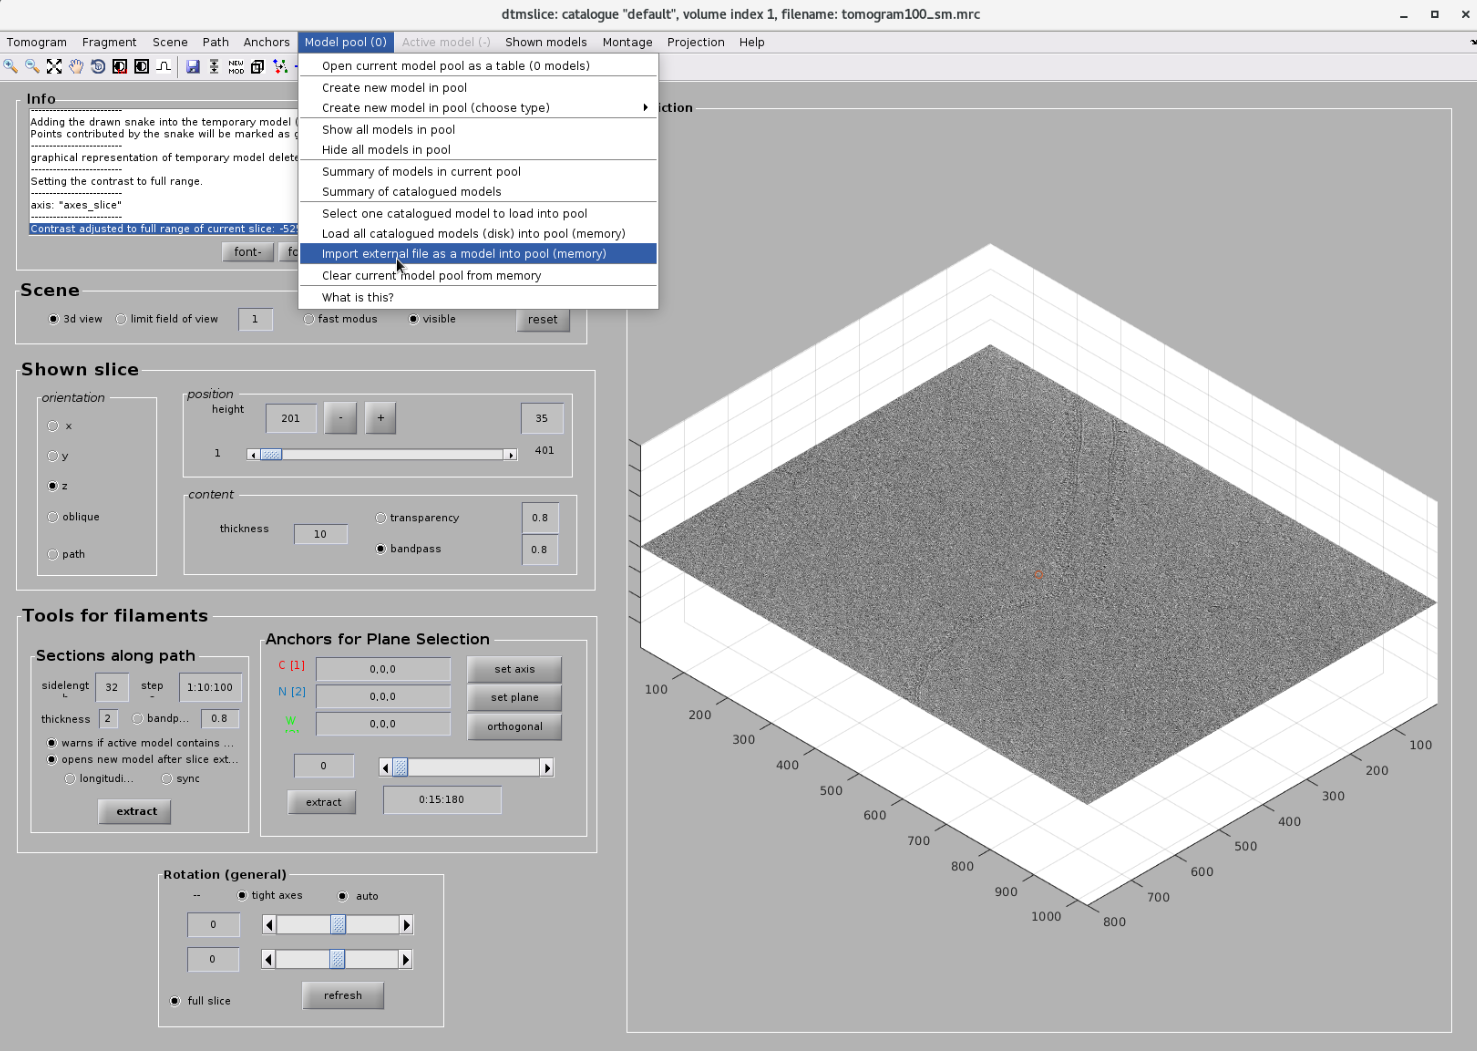Click the orthogonal button
1477x1051 pixels.
coord(514,726)
